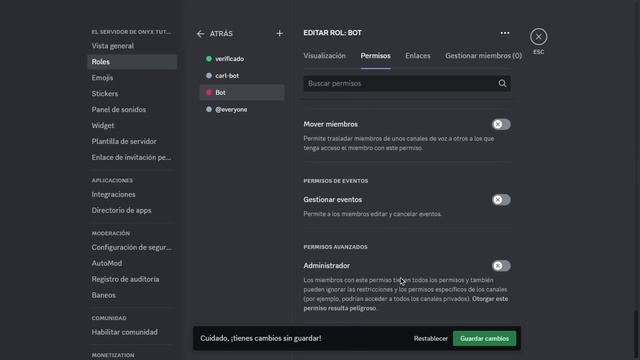Click the Gestionar eventos permission title
The height and width of the screenshot is (360, 640).
click(333, 200)
